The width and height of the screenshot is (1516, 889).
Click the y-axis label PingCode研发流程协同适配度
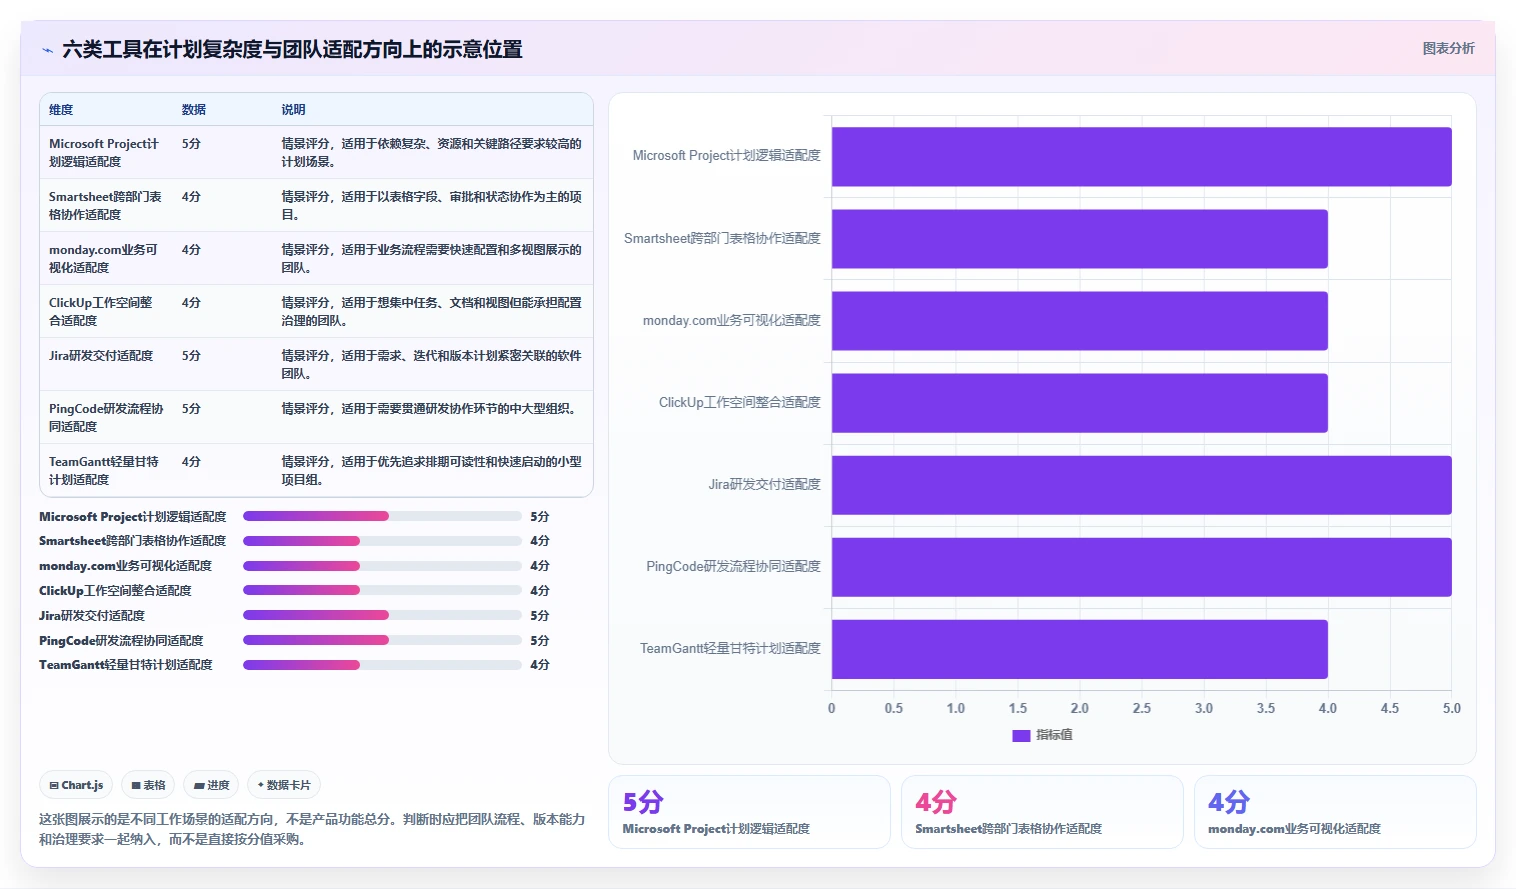click(733, 567)
